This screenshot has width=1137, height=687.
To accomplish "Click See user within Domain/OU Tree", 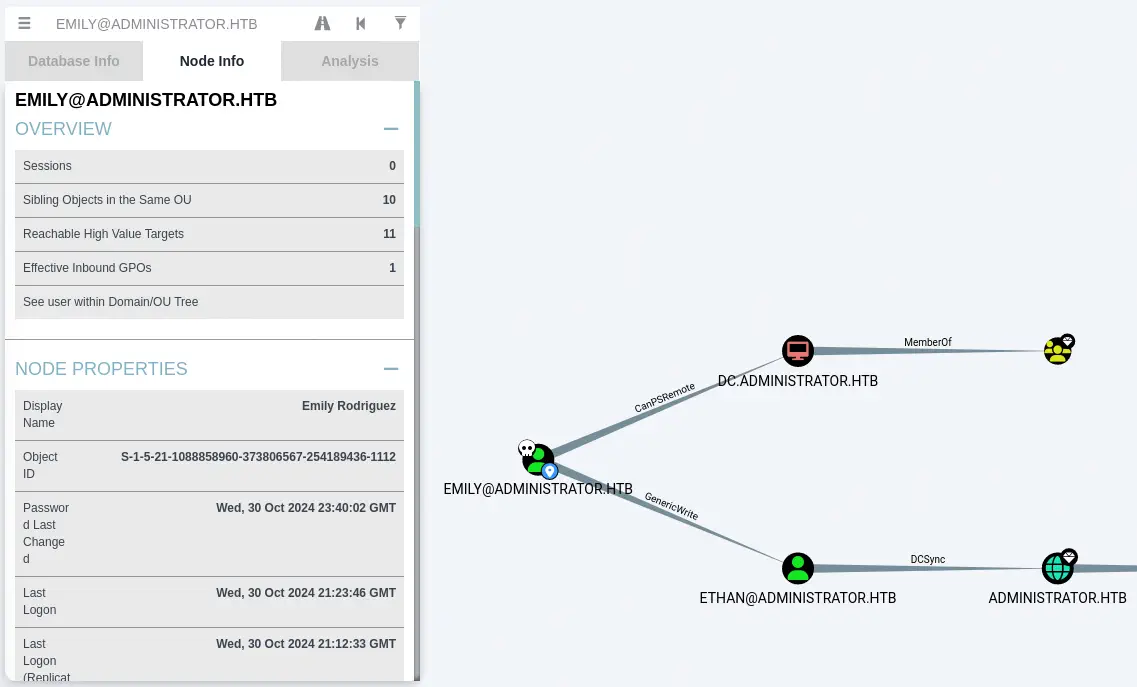I will point(209,302).
